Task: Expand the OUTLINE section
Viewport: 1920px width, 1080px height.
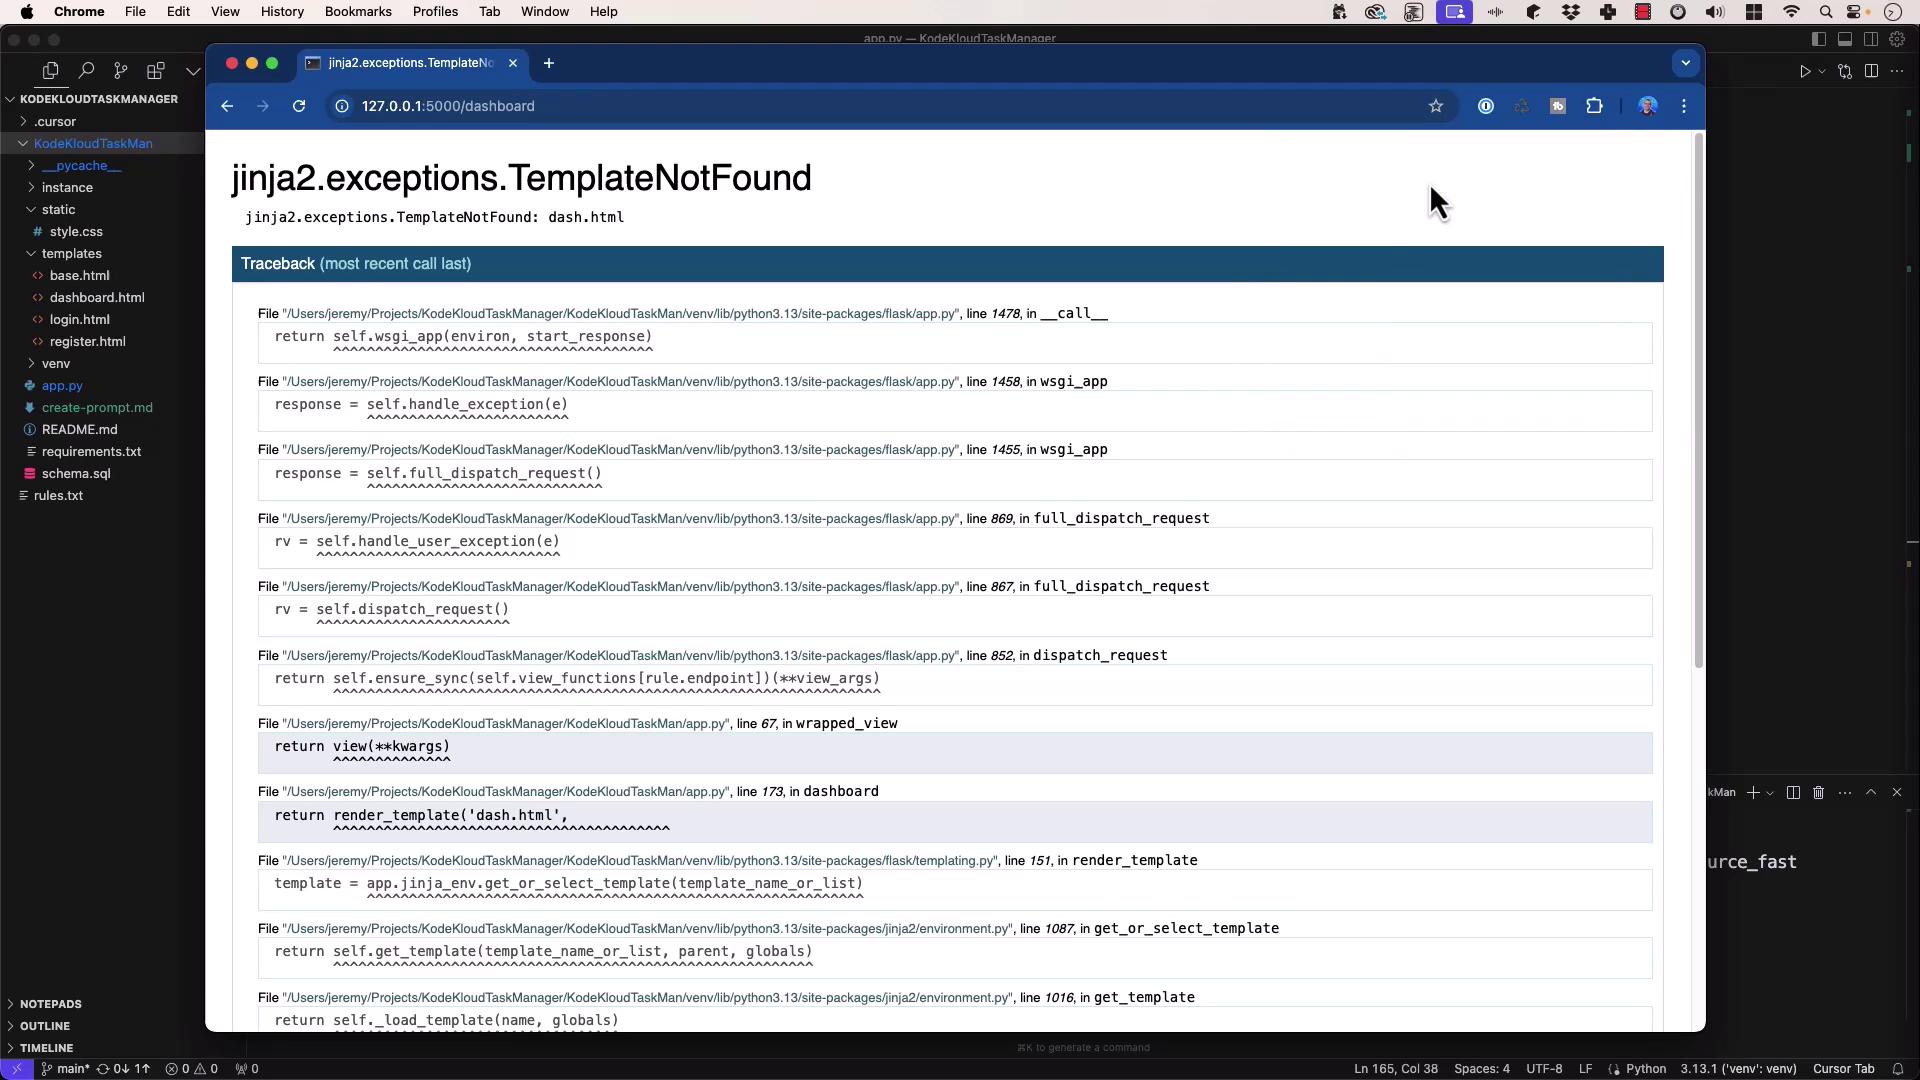Action: [x=45, y=1026]
